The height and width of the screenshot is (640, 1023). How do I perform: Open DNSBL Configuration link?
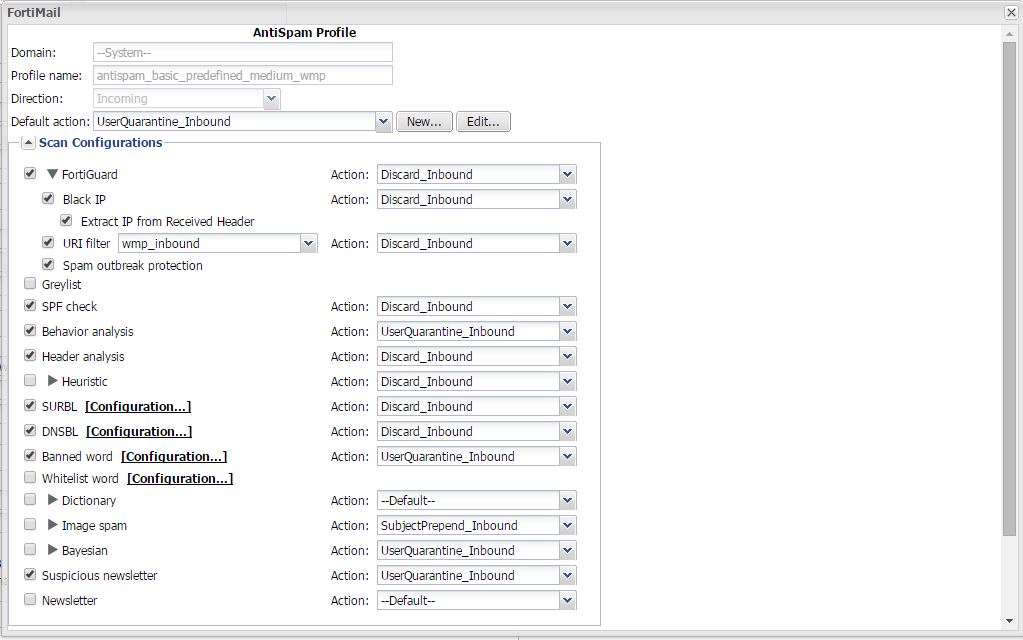[139, 431]
